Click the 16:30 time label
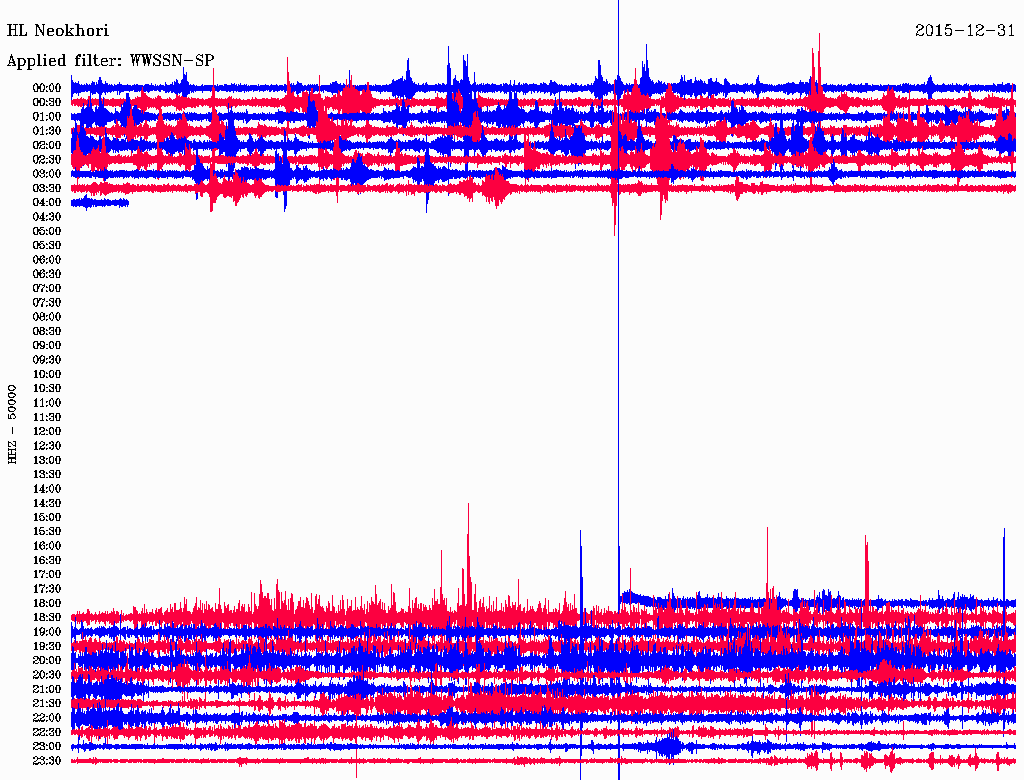 47,561
